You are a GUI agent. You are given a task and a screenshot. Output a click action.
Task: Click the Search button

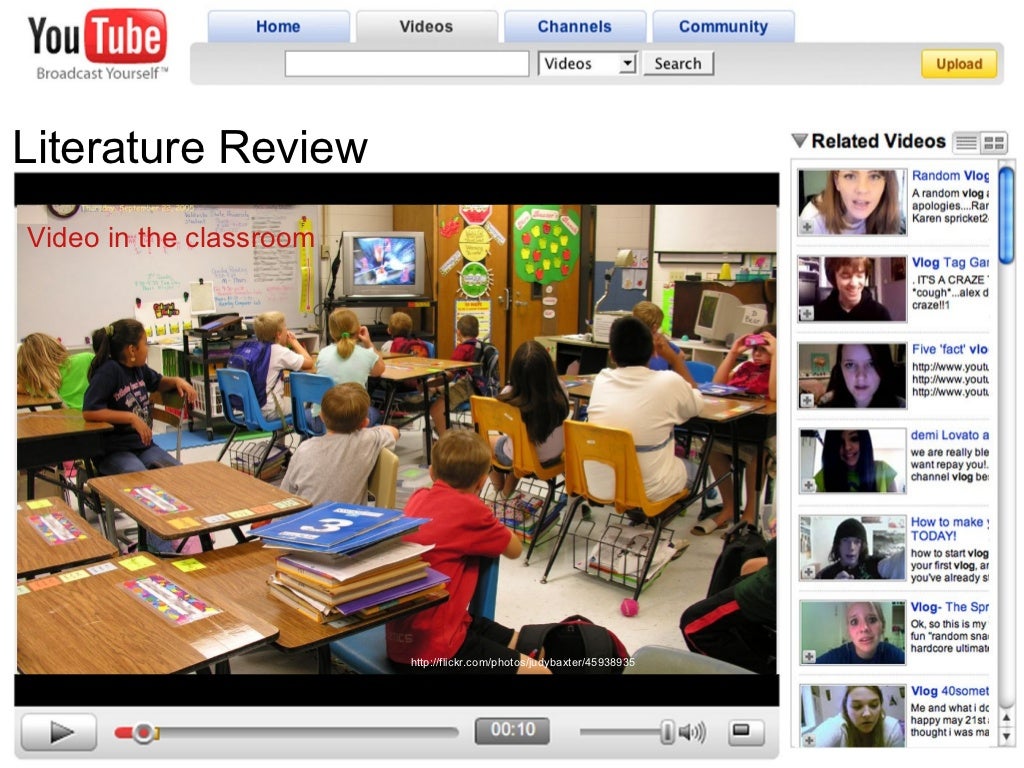(x=678, y=63)
